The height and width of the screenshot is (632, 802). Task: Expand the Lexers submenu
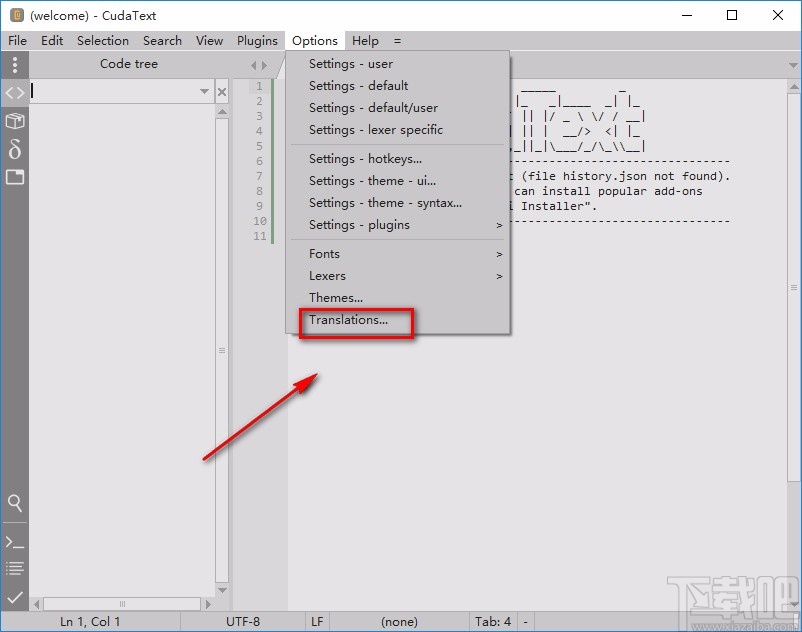click(499, 276)
